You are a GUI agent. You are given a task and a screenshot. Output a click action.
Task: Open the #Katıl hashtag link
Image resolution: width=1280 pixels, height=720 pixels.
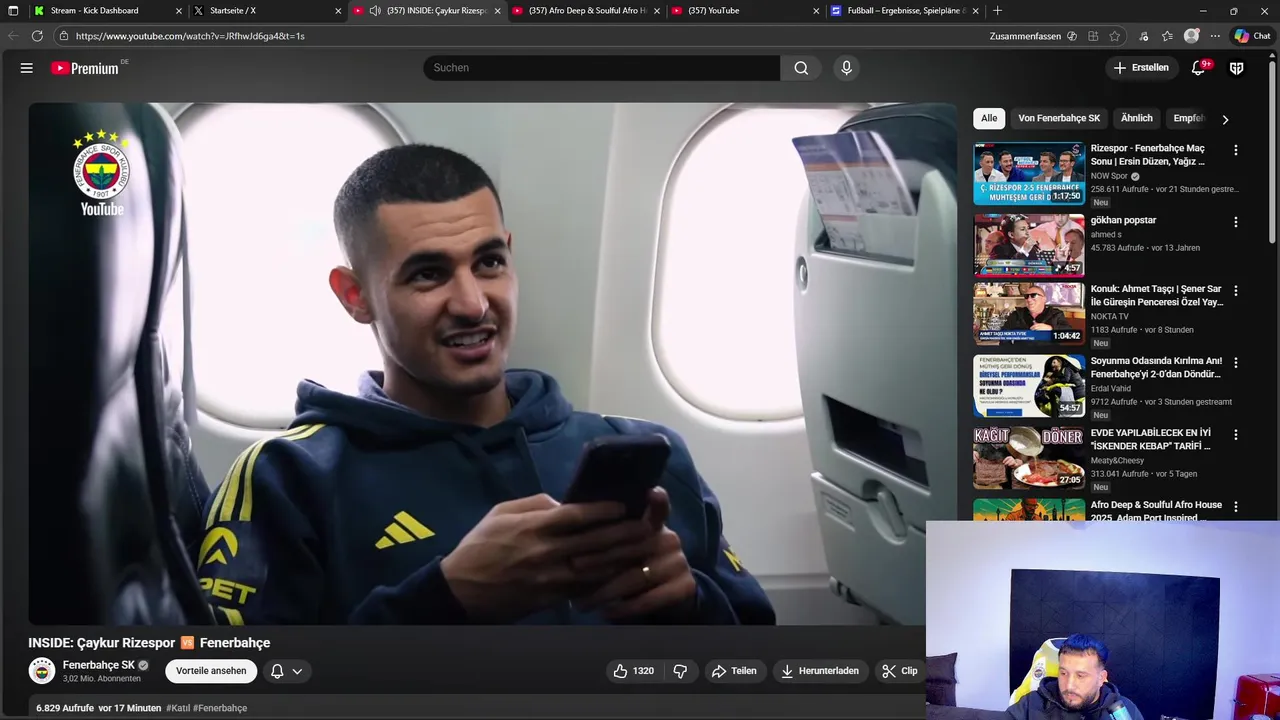point(178,708)
